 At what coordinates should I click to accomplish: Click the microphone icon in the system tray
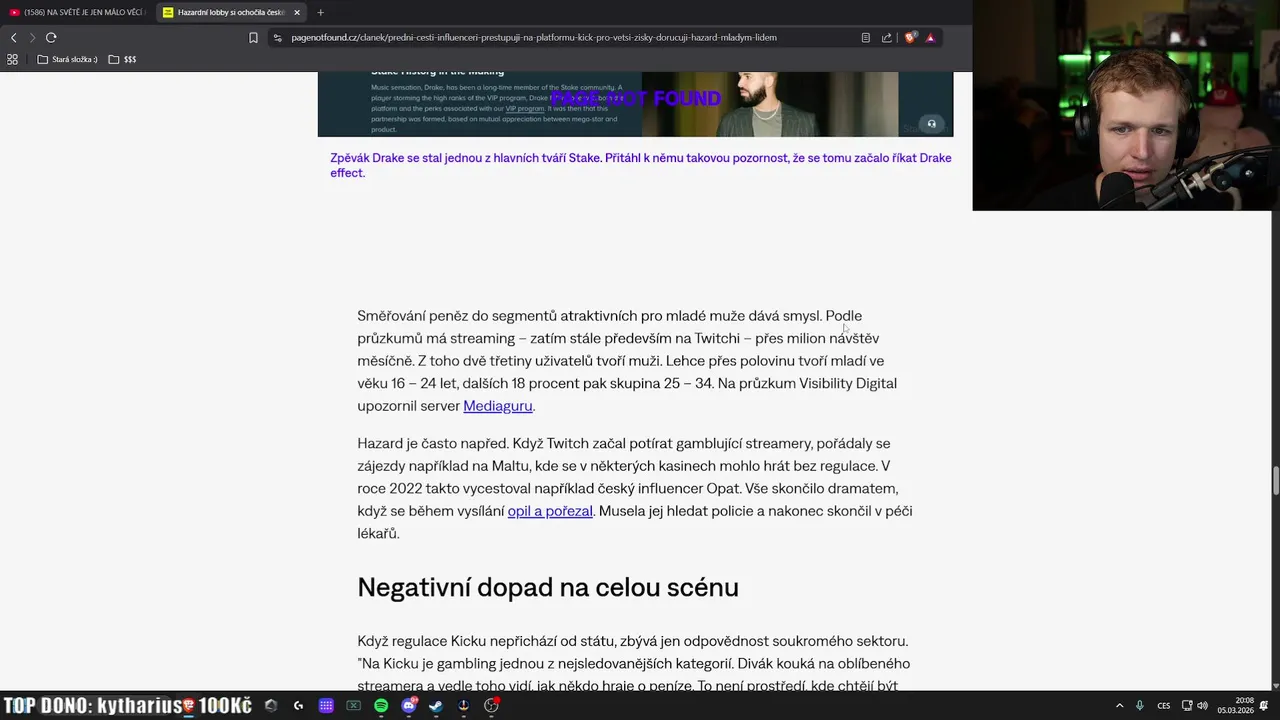[1139, 706]
